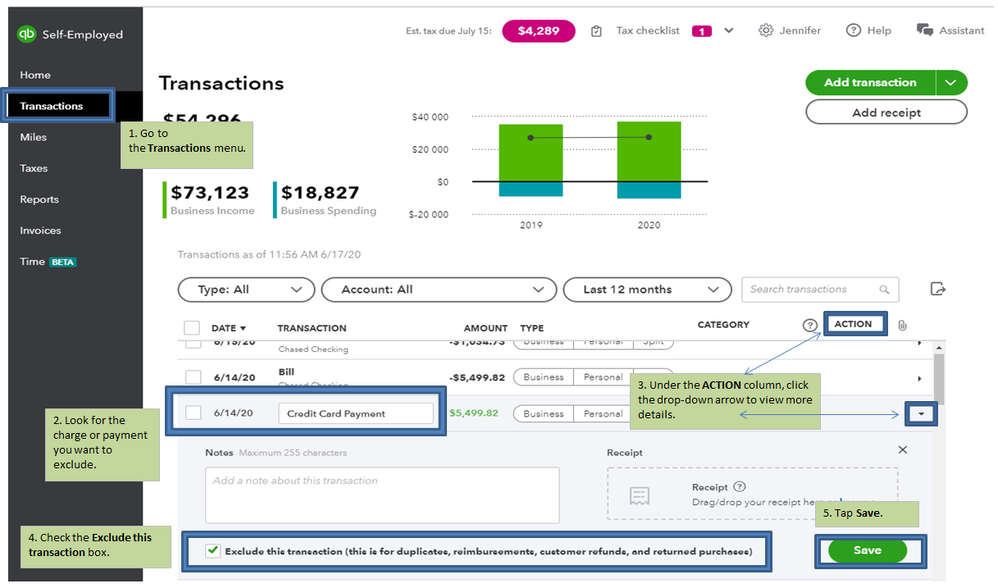
Task: Click the Search transactions field
Action: coord(820,289)
